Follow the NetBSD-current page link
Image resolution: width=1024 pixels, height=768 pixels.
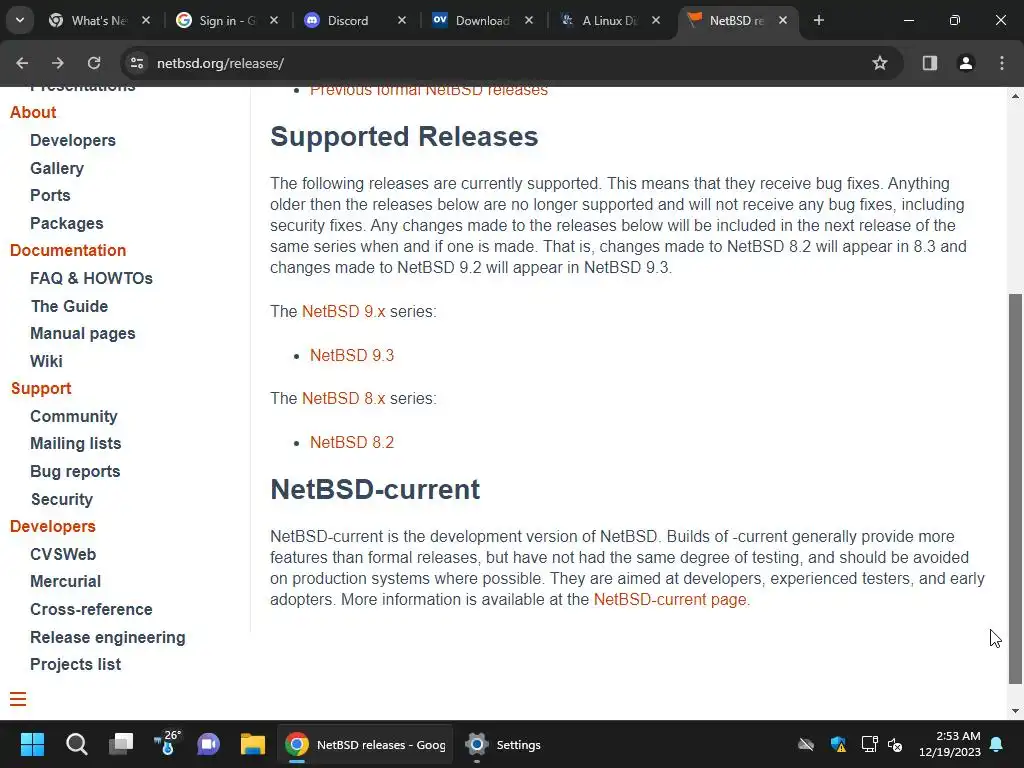[670, 600]
